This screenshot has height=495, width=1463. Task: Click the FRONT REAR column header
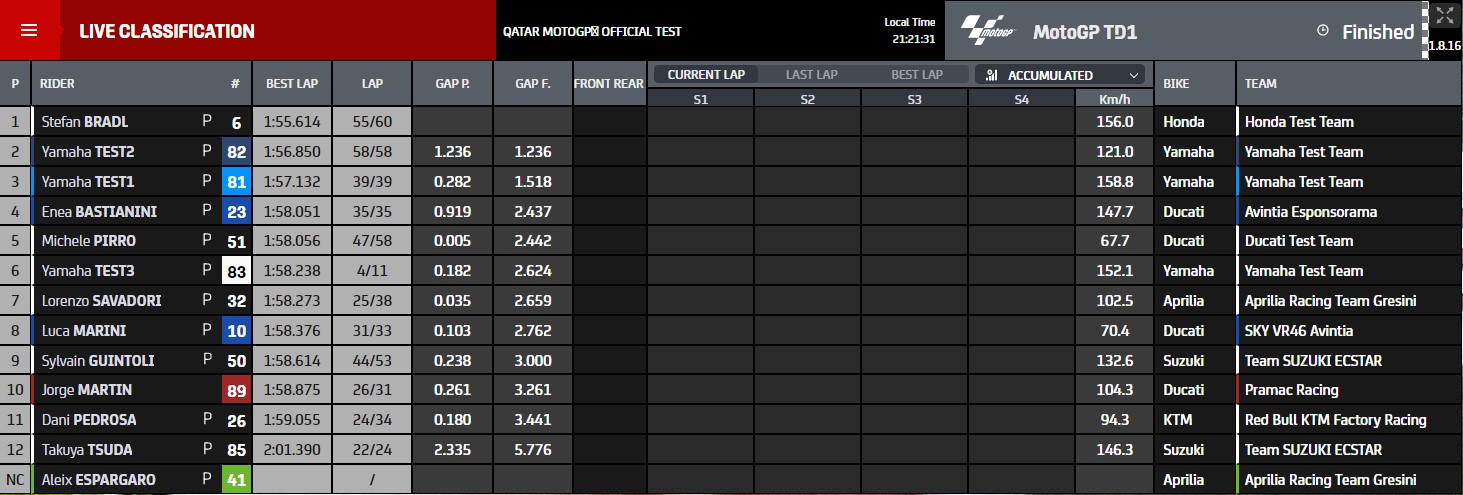(x=609, y=84)
